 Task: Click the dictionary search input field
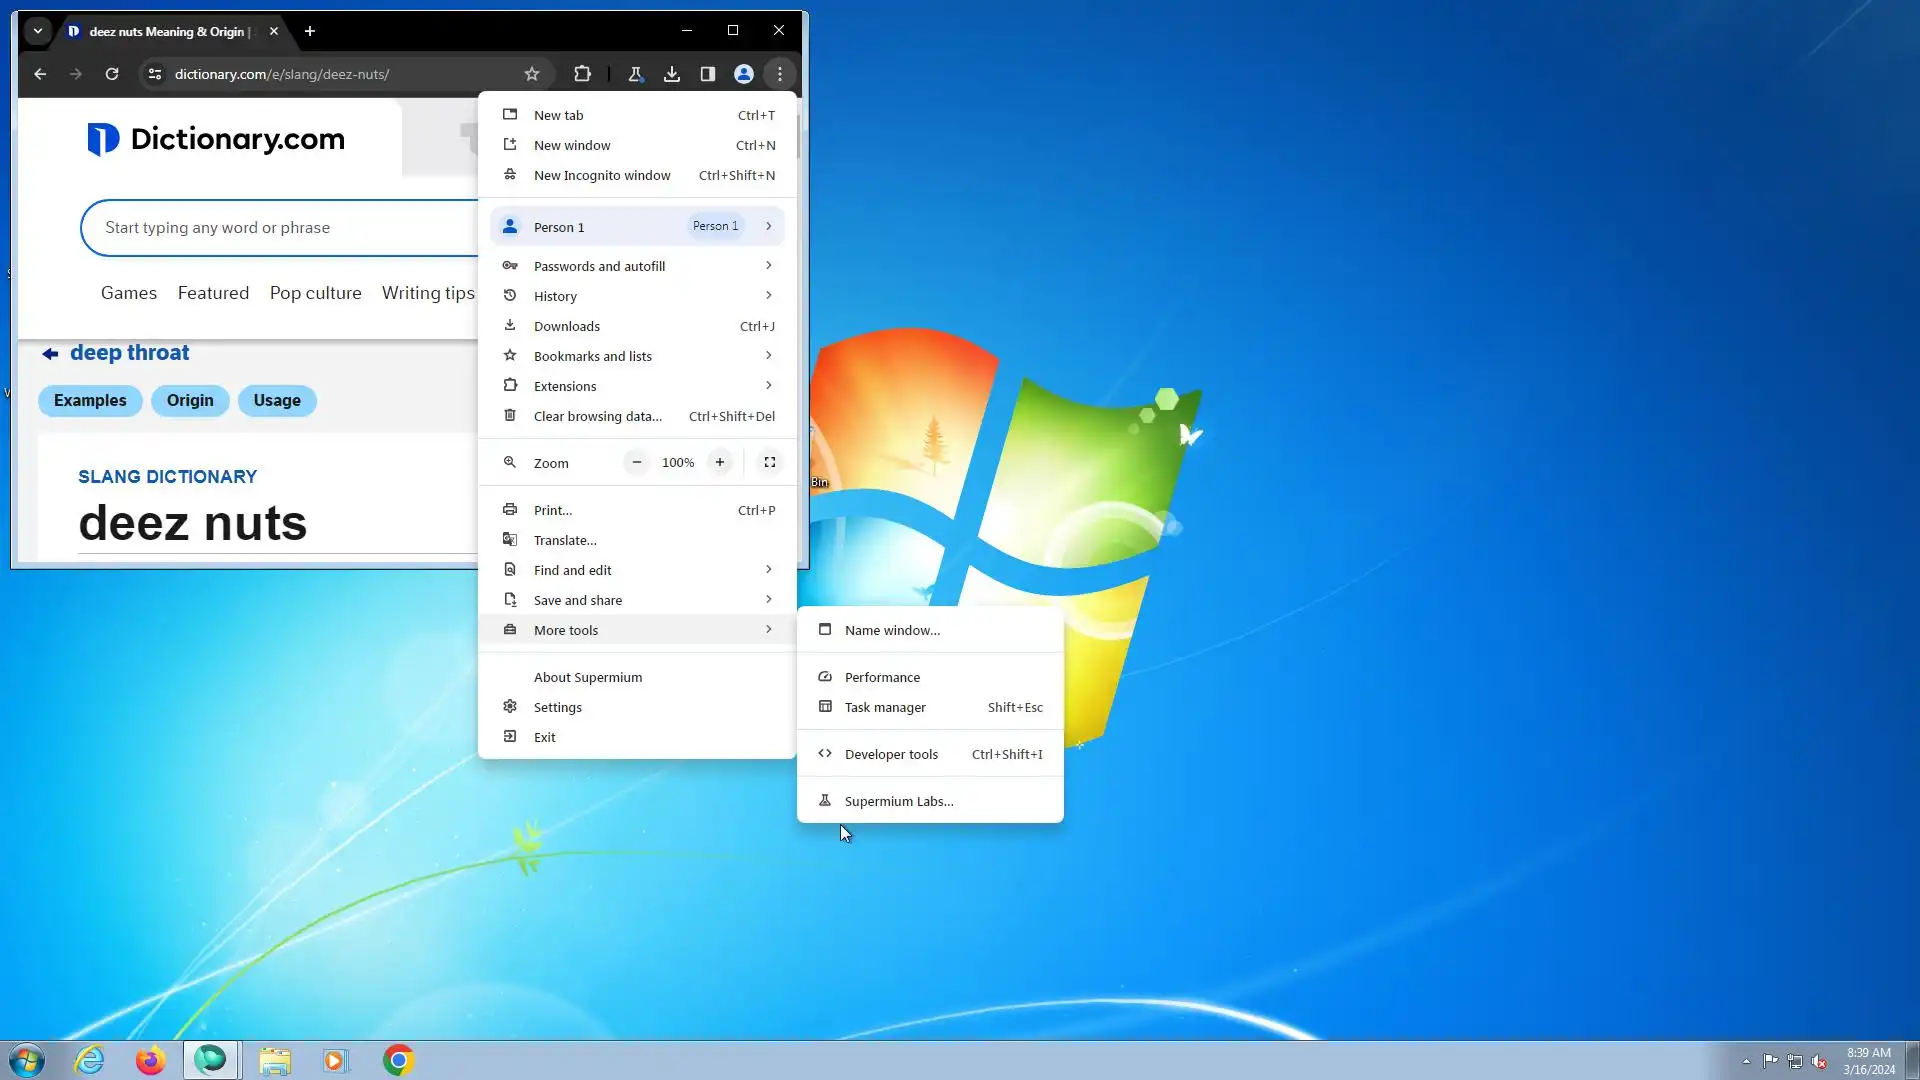coord(280,228)
